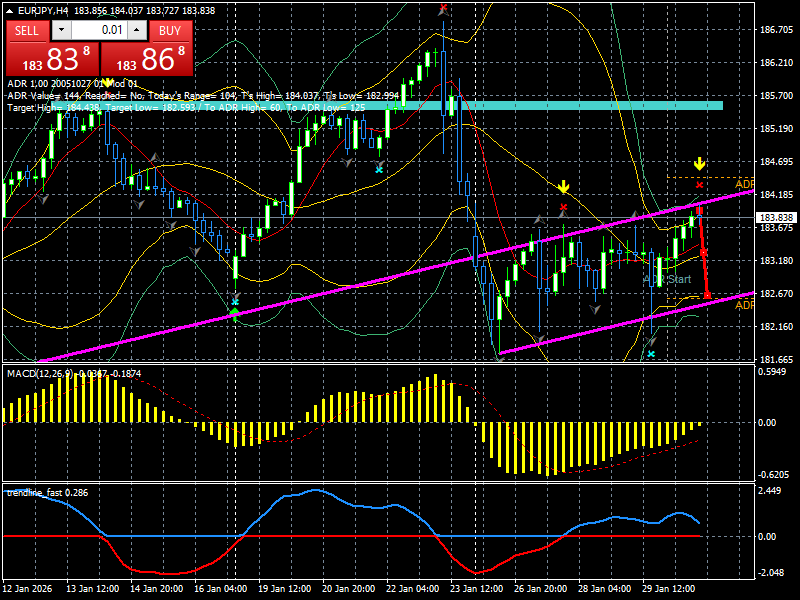This screenshot has height=600, width=800.
Task: Click the buy price 183.86 panel
Action: (147, 59)
